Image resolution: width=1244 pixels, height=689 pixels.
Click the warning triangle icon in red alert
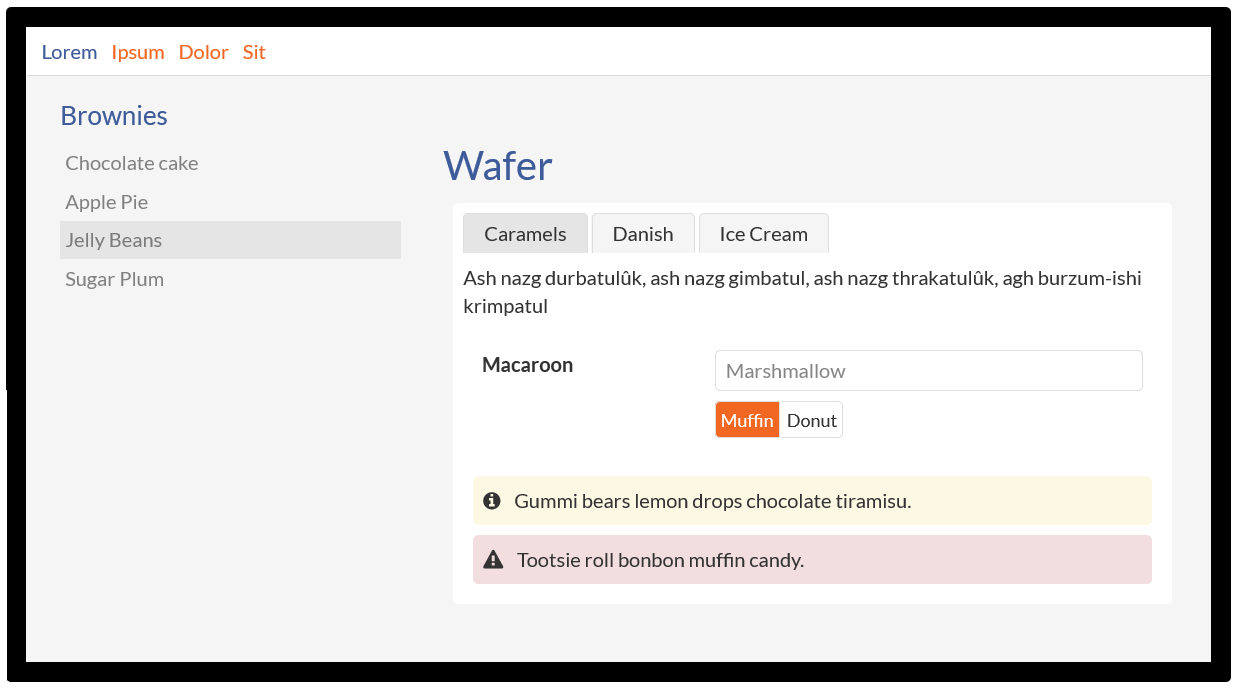tap(492, 560)
